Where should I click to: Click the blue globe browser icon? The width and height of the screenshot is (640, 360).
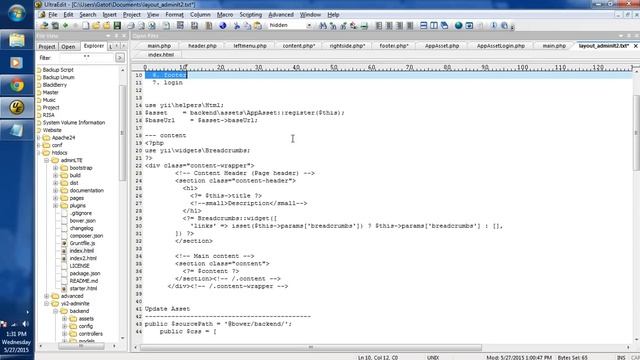tap(223, 26)
